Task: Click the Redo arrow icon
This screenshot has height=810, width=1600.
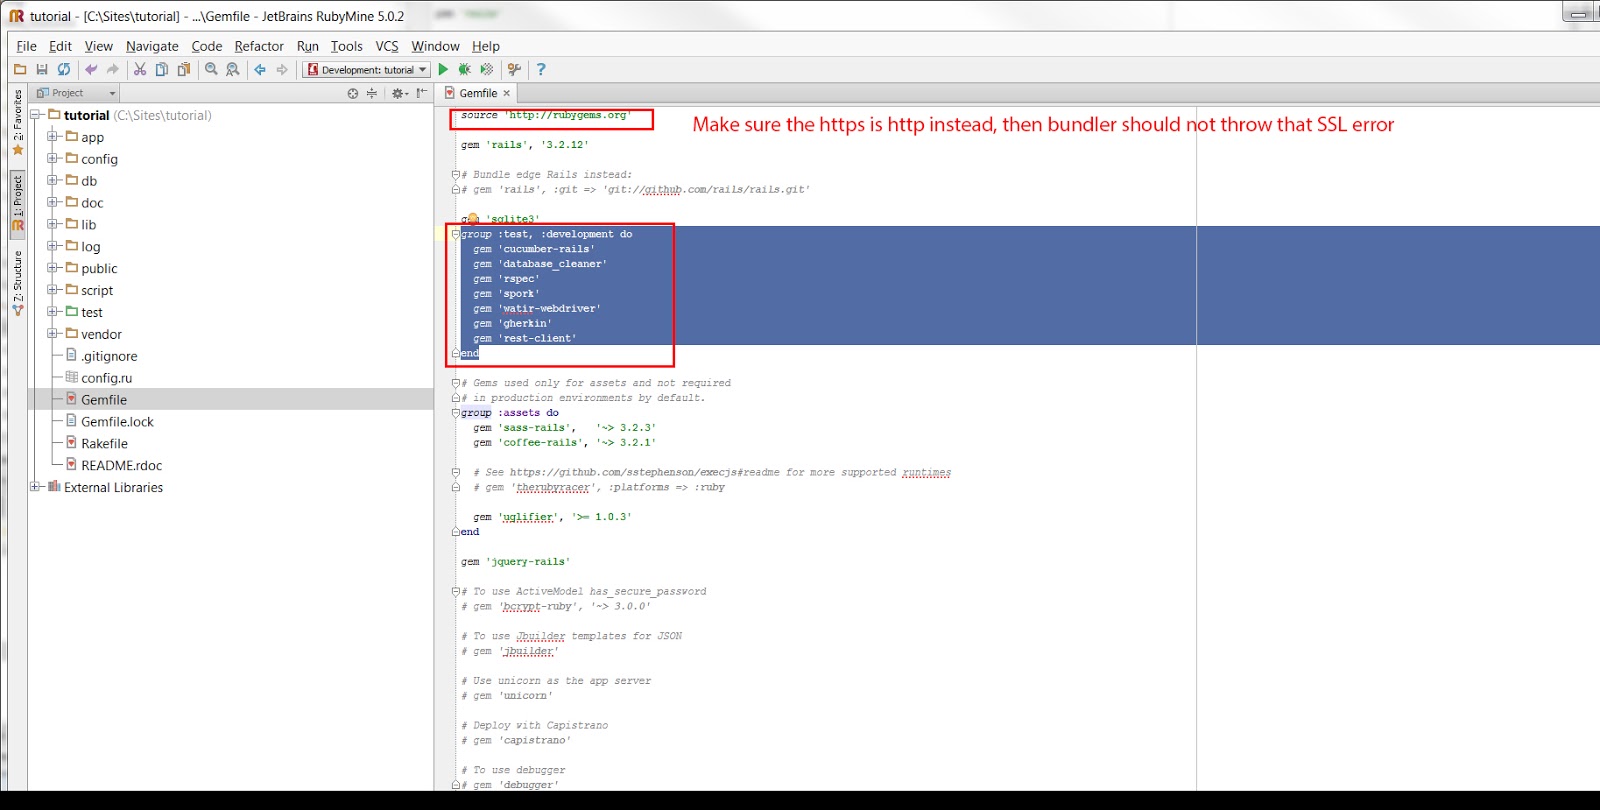Action: tap(113, 69)
